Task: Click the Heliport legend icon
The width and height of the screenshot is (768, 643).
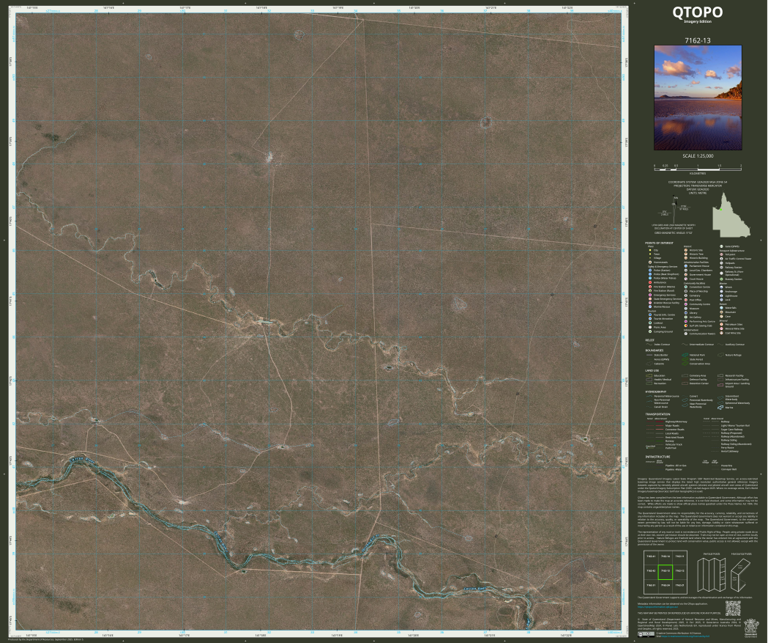Action: point(721,254)
